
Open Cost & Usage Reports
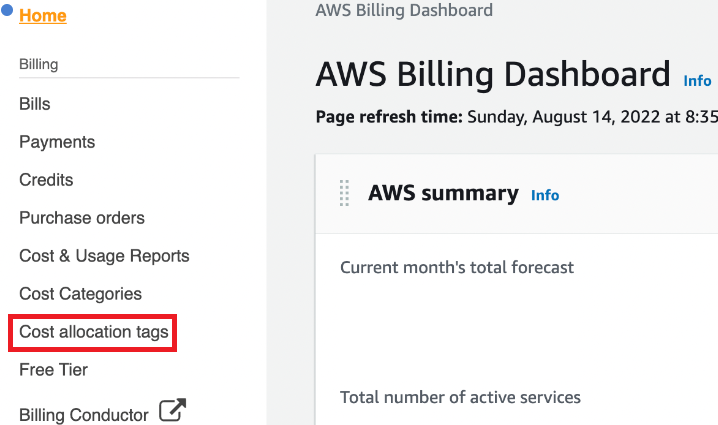click(104, 256)
